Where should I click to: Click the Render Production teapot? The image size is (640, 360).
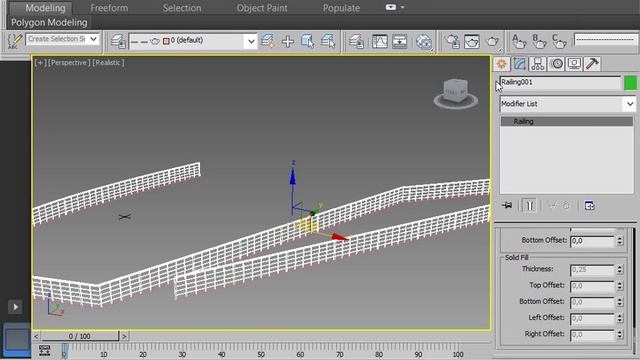pos(493,41)
